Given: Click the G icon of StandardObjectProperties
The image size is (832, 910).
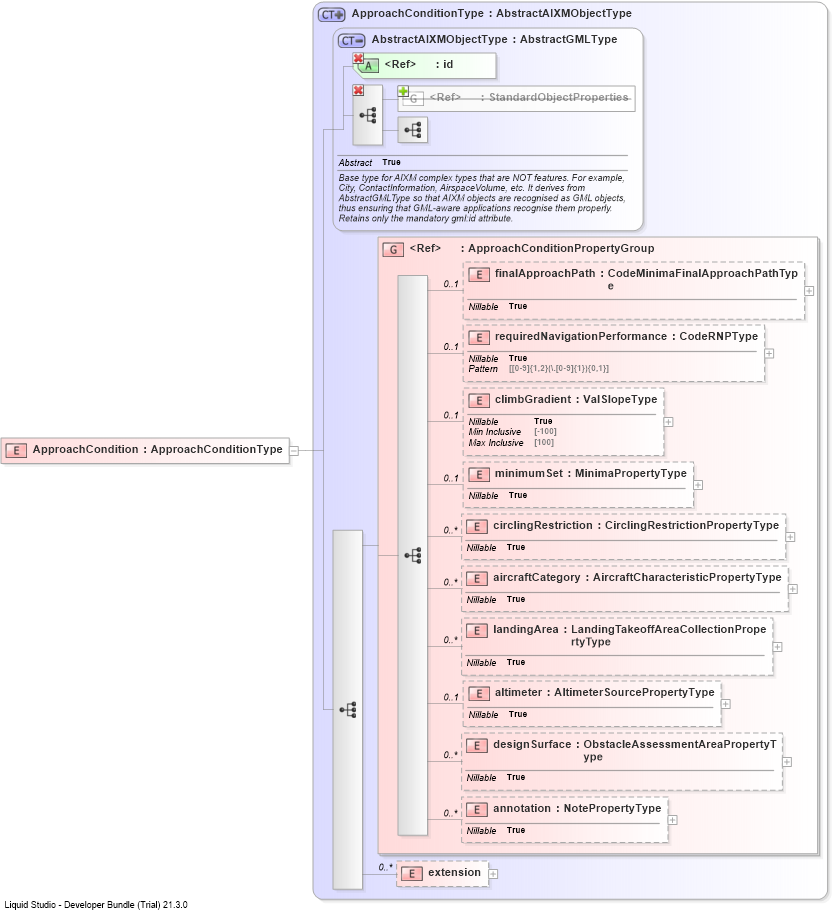Looking at the screenshot, I should pyautogui.click(x=413, y=99).
